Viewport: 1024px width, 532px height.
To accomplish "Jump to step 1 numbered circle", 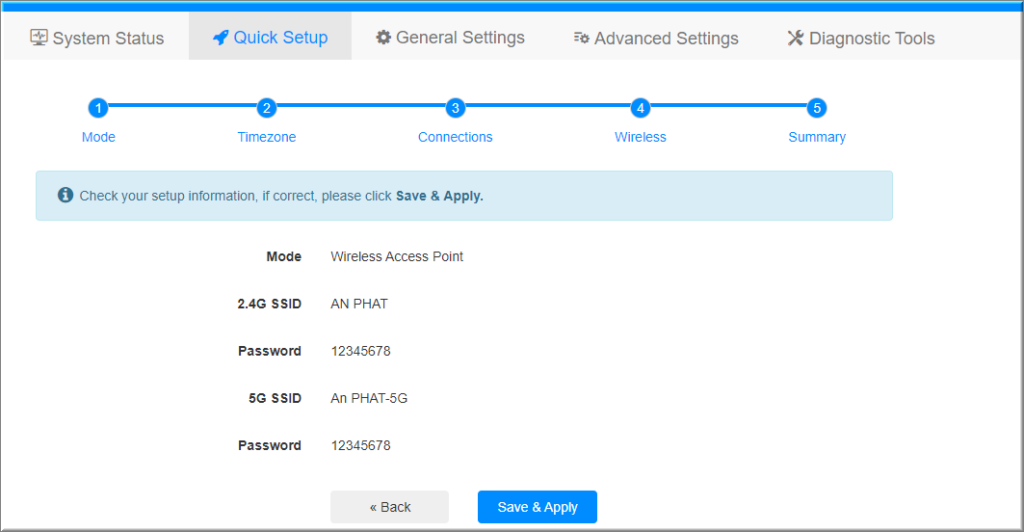I will (x=98, y=108).
